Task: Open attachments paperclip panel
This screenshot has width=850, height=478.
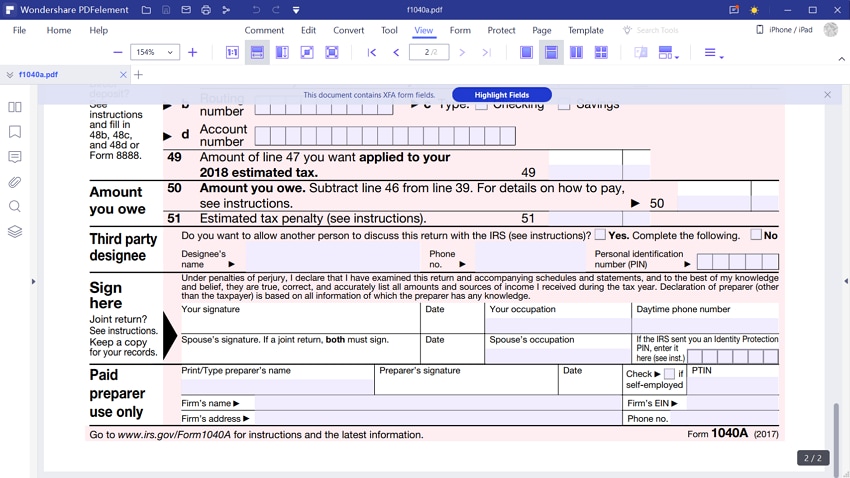Action: click(15, 182)
